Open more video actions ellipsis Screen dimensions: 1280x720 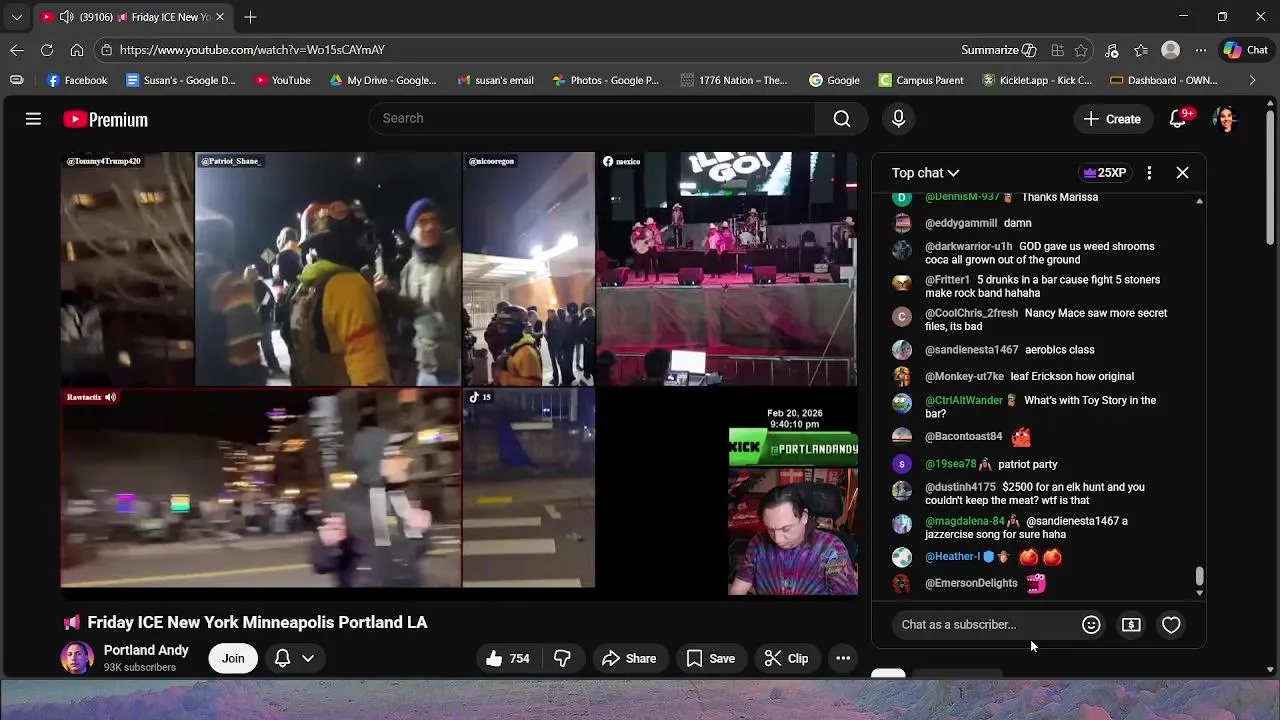click(843, 658)
